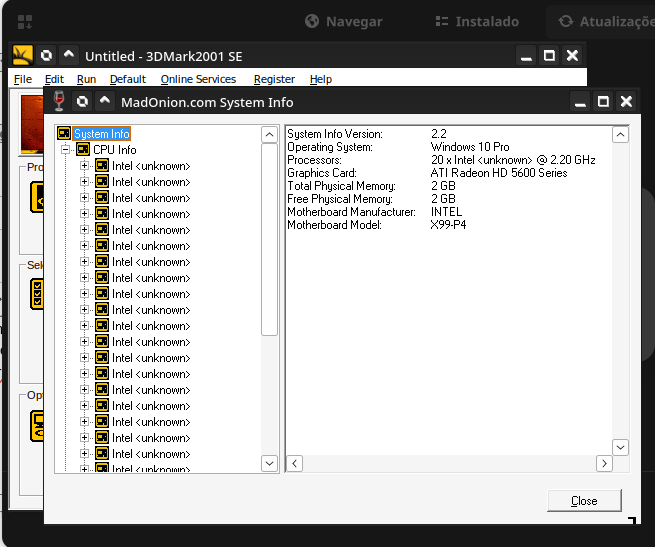Open the Edit menu in 3DMark2001 SE
Screen dimensions: 655x547
pos(54,79)
